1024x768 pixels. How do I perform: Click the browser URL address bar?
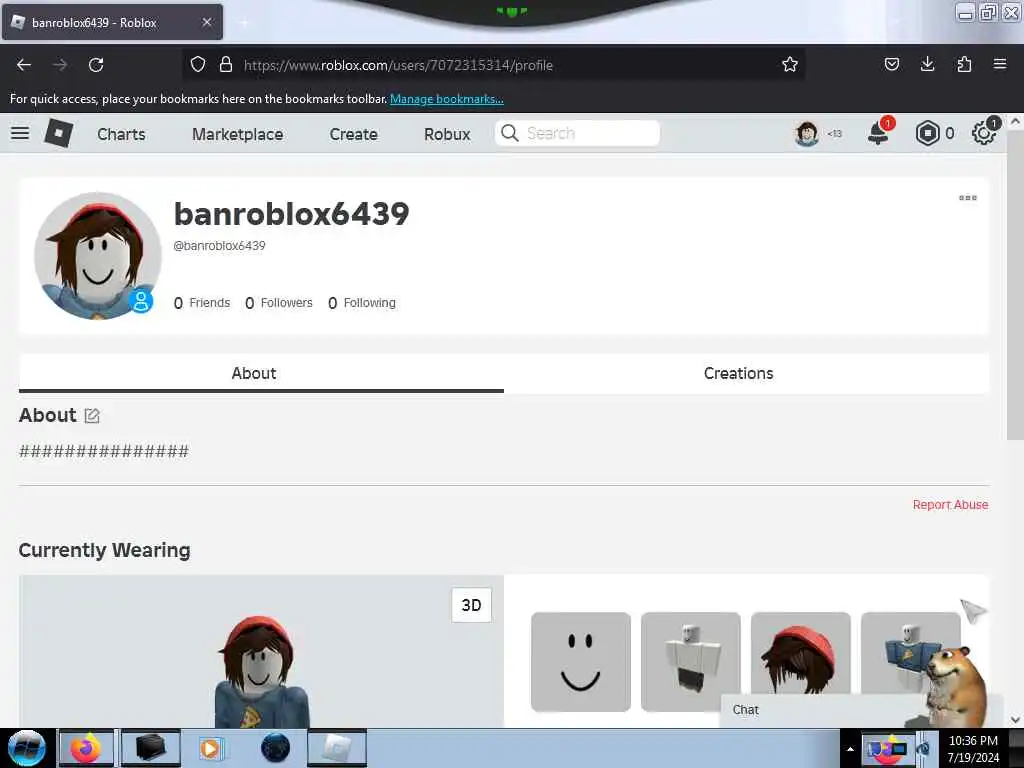(x=493, y=65)
